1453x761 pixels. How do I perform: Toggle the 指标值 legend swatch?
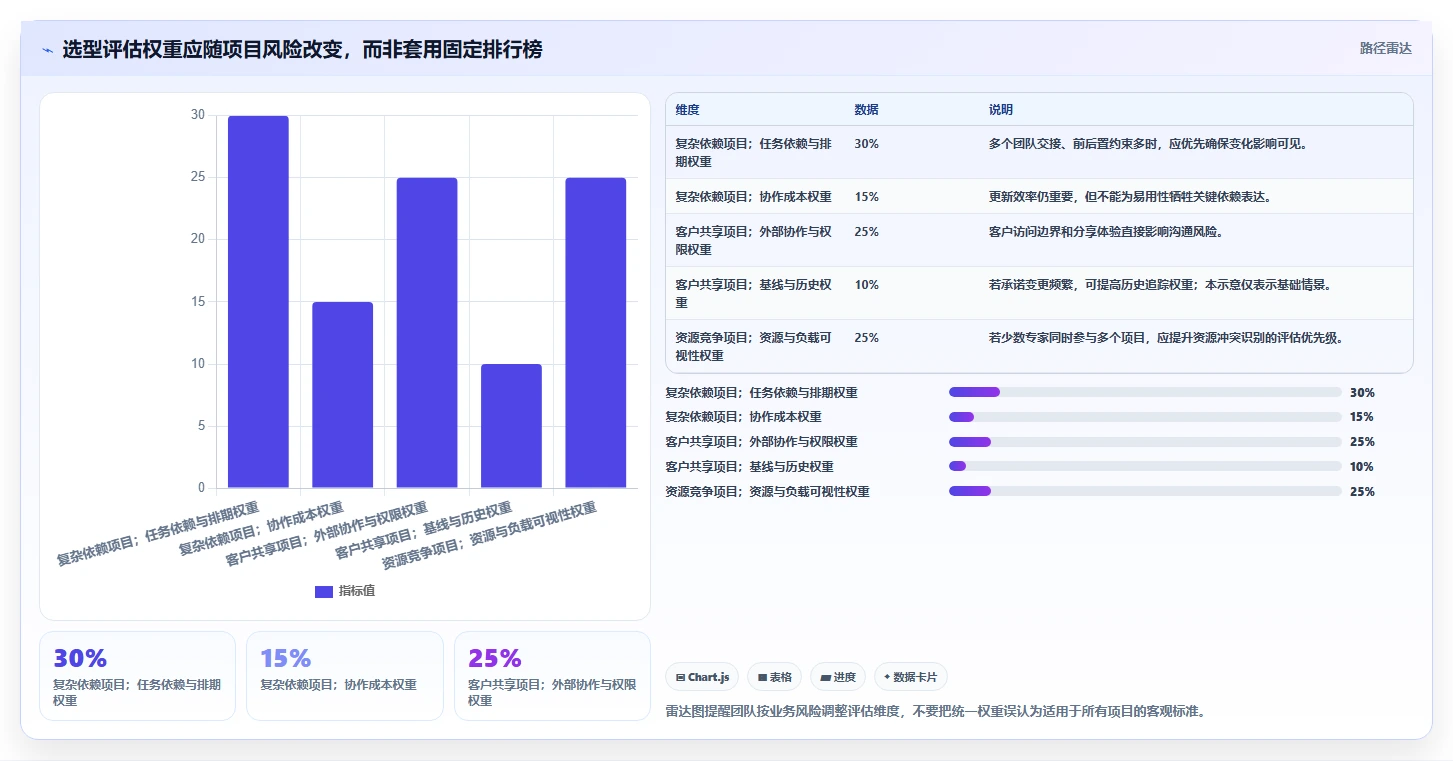[323, 591]
